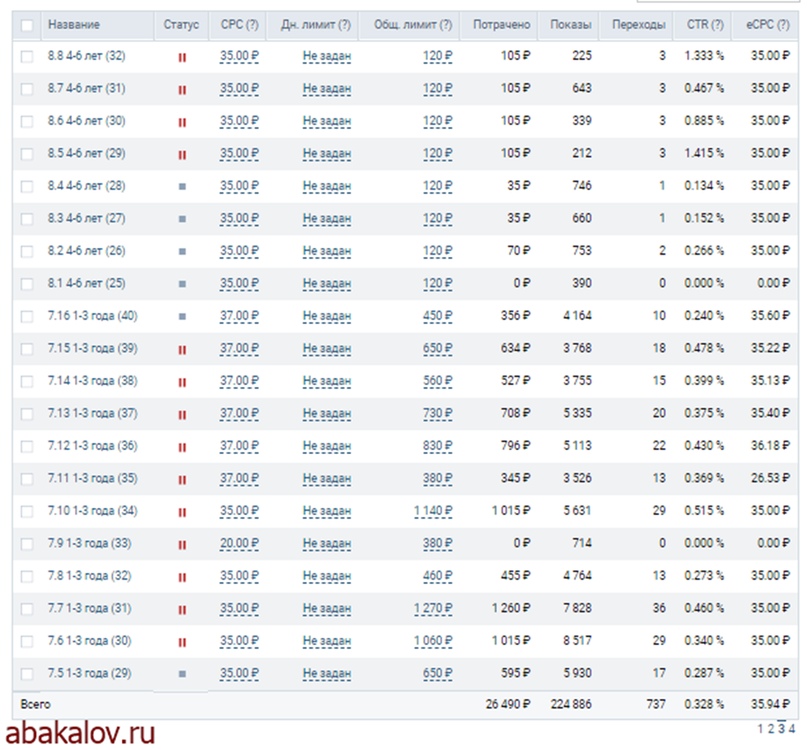Check the box for 8.5 4-6 лет (29)

click(27, 154)
